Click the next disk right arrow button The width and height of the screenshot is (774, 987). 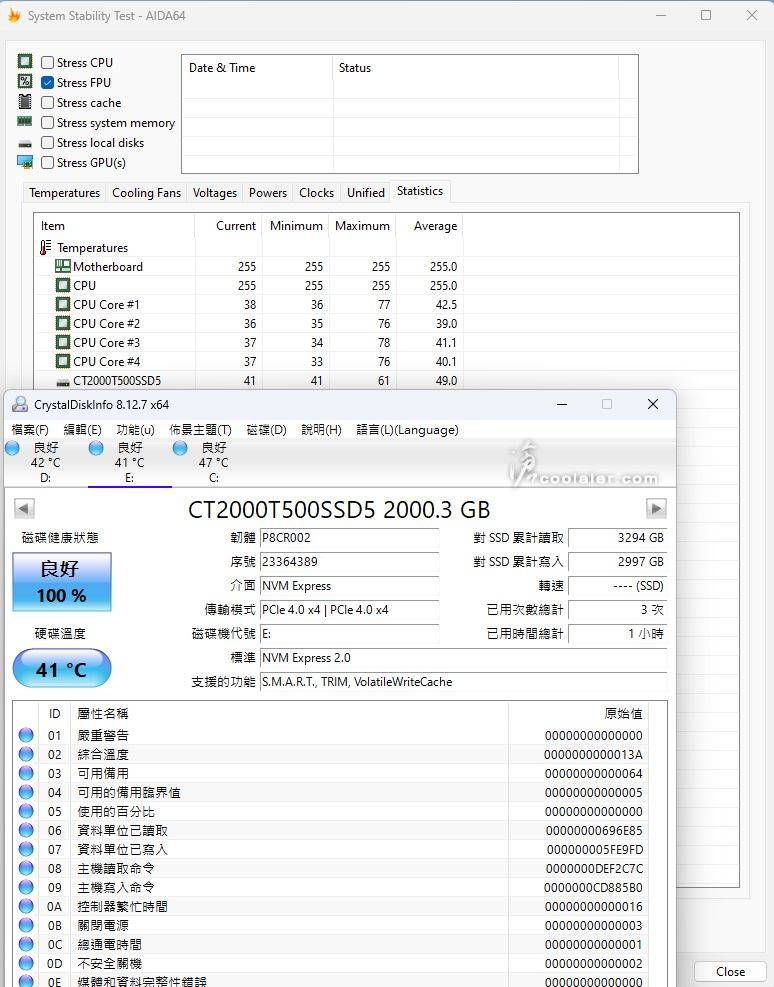point(656,509)
